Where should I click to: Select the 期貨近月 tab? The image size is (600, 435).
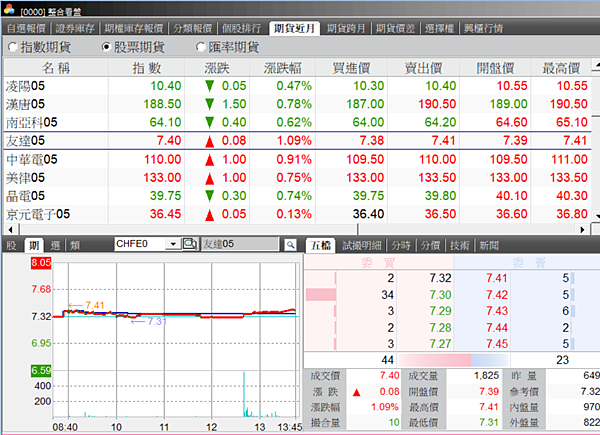point(294,28)
